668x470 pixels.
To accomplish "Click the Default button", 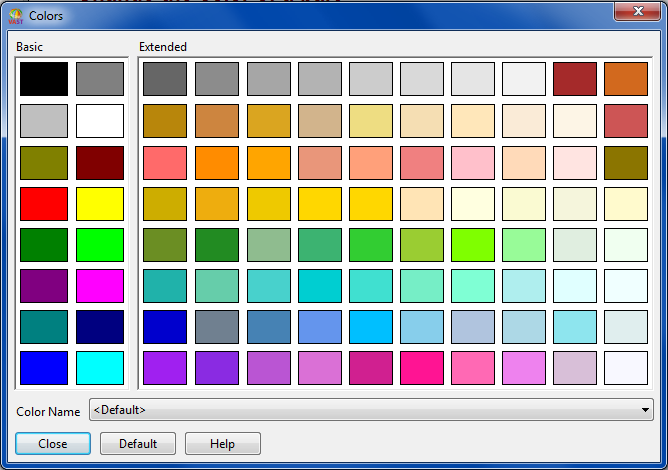I will coord(138,444).
